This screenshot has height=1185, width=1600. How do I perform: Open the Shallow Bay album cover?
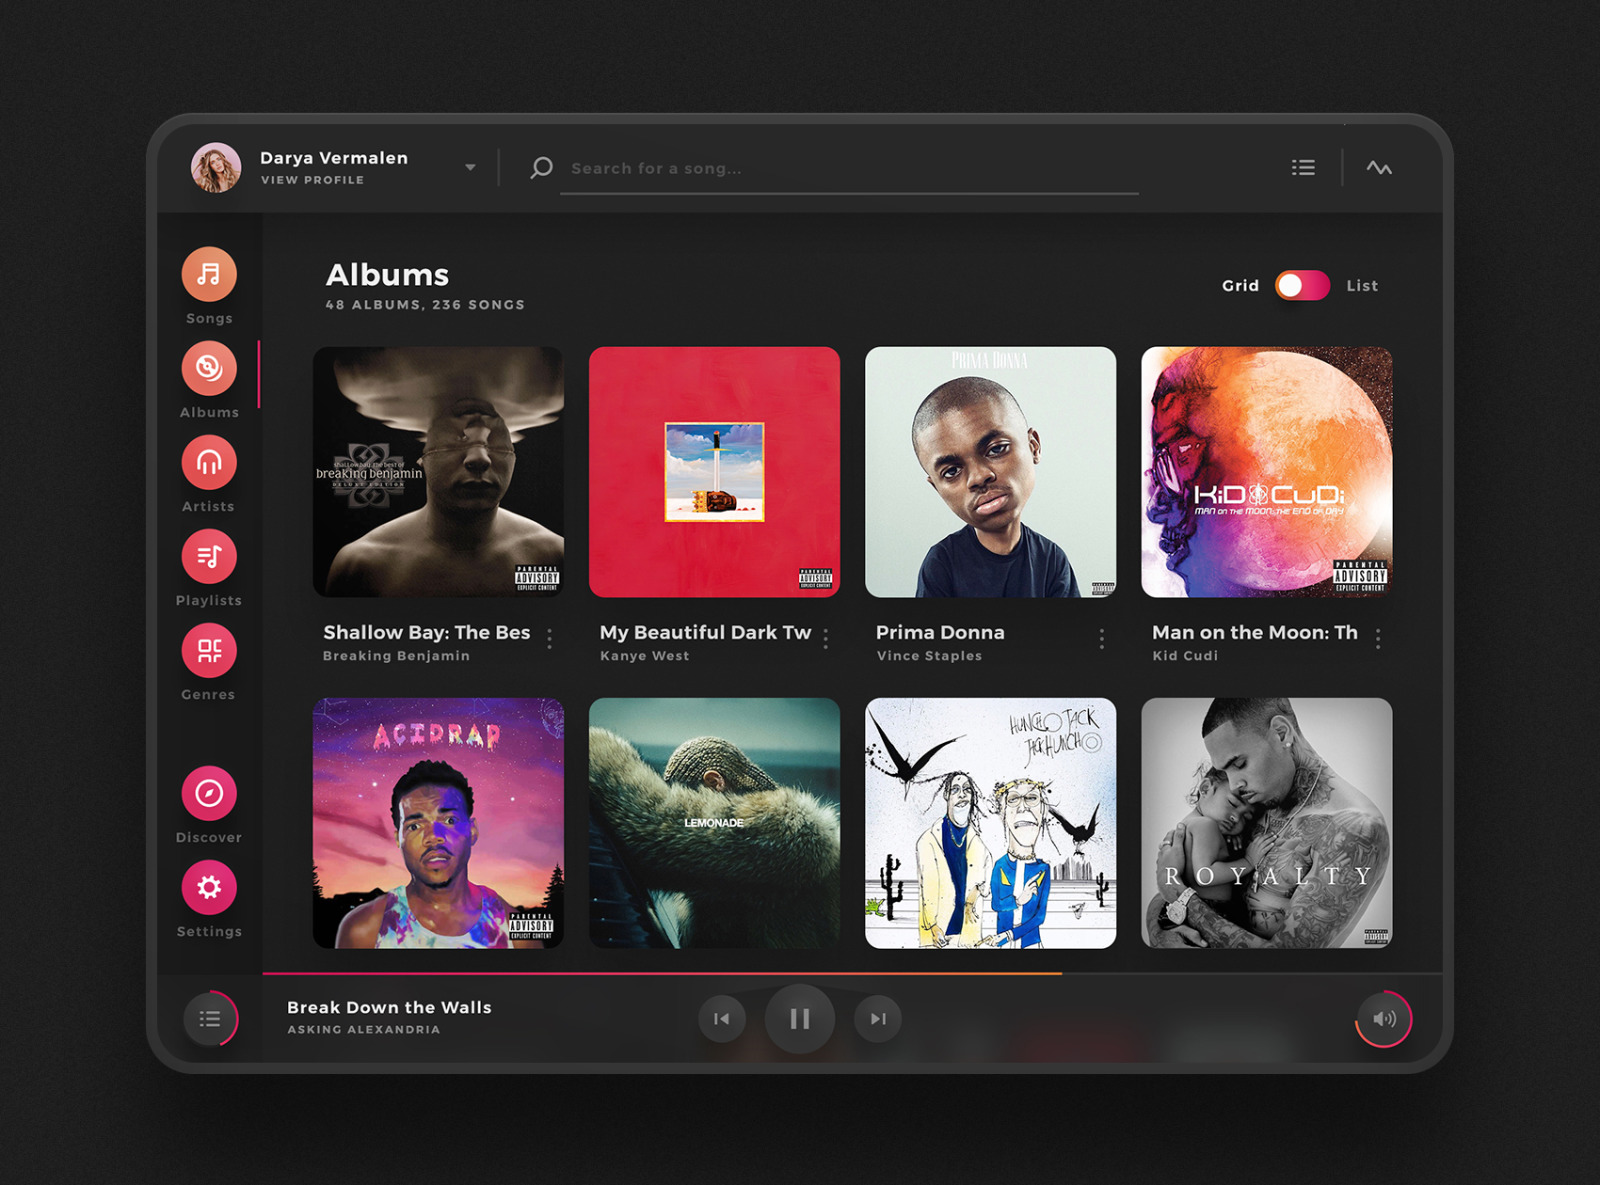[x=438, y=472]
